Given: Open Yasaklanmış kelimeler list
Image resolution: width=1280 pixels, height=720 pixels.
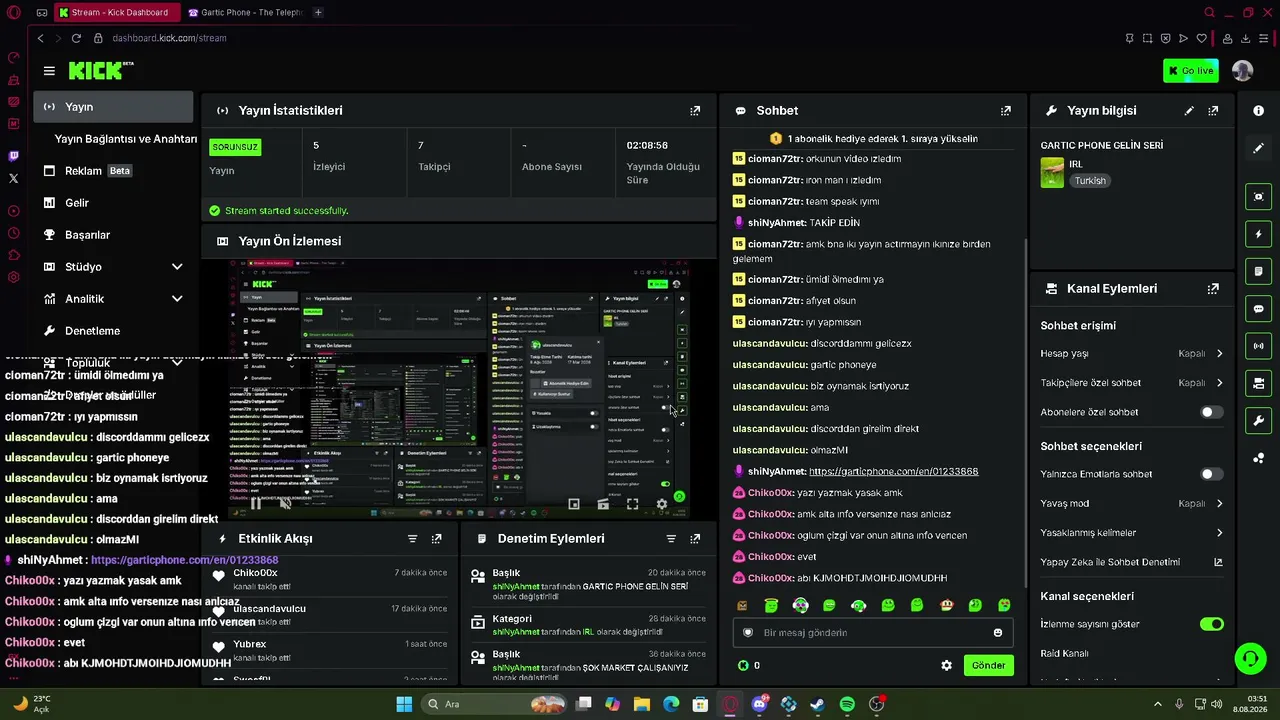Looking at the screenshot, I should tap(1132, 533).
